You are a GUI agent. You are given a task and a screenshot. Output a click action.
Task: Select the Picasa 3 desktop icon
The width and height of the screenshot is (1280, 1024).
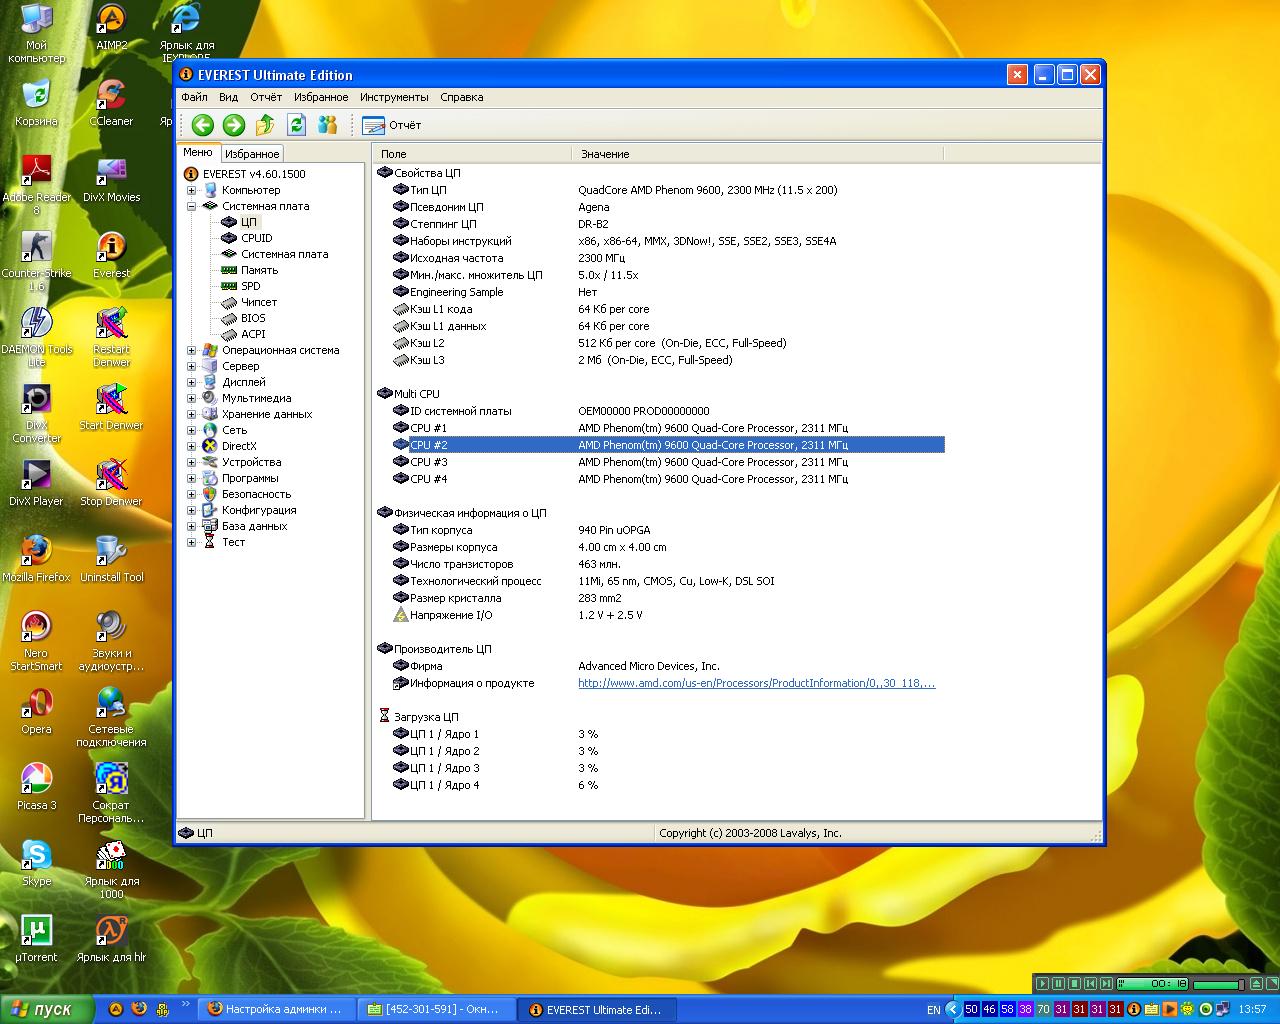point(36,787)
